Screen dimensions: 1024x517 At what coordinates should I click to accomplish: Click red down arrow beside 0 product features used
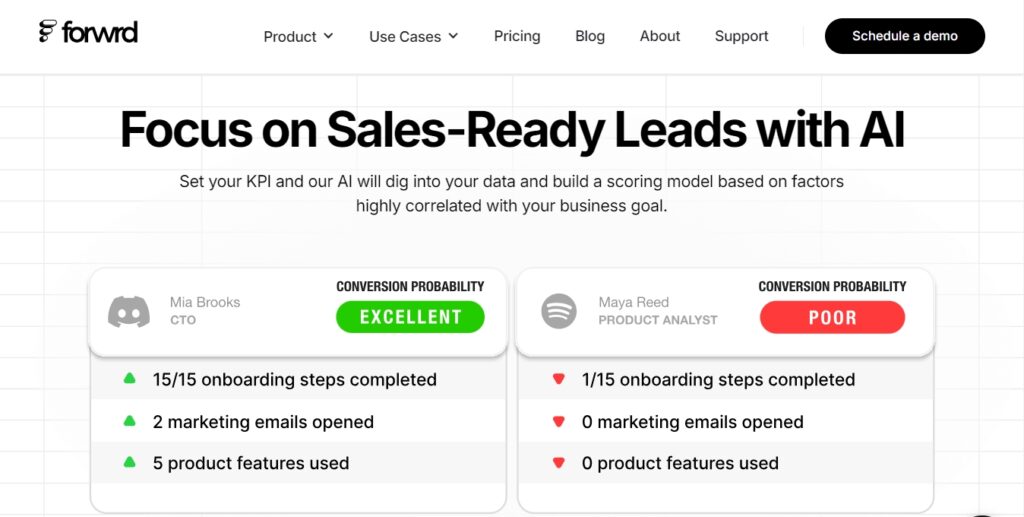(558, 463)
